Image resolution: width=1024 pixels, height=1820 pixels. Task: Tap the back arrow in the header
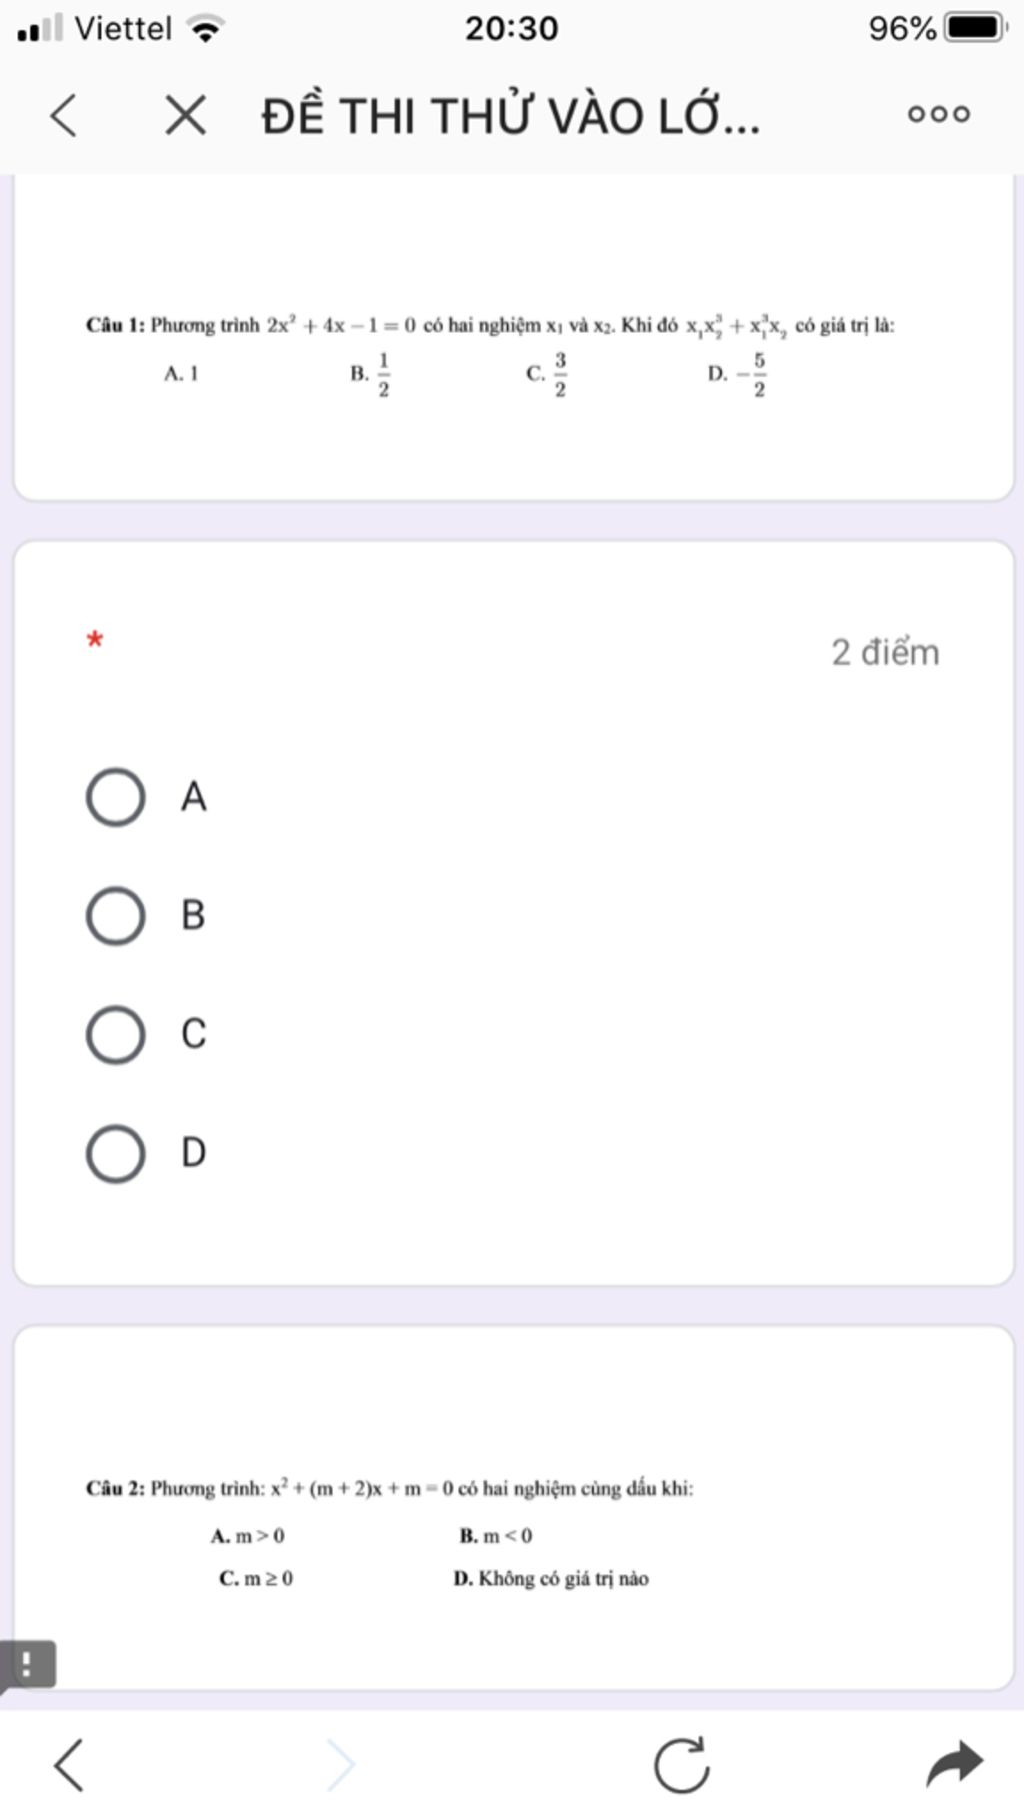(63, 115)
